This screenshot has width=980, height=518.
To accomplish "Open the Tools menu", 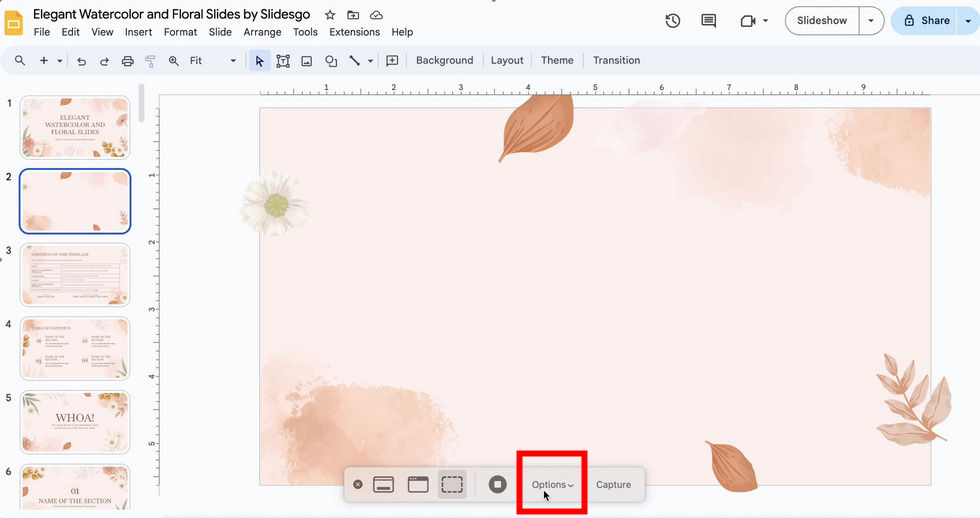I will pos(305,32).
